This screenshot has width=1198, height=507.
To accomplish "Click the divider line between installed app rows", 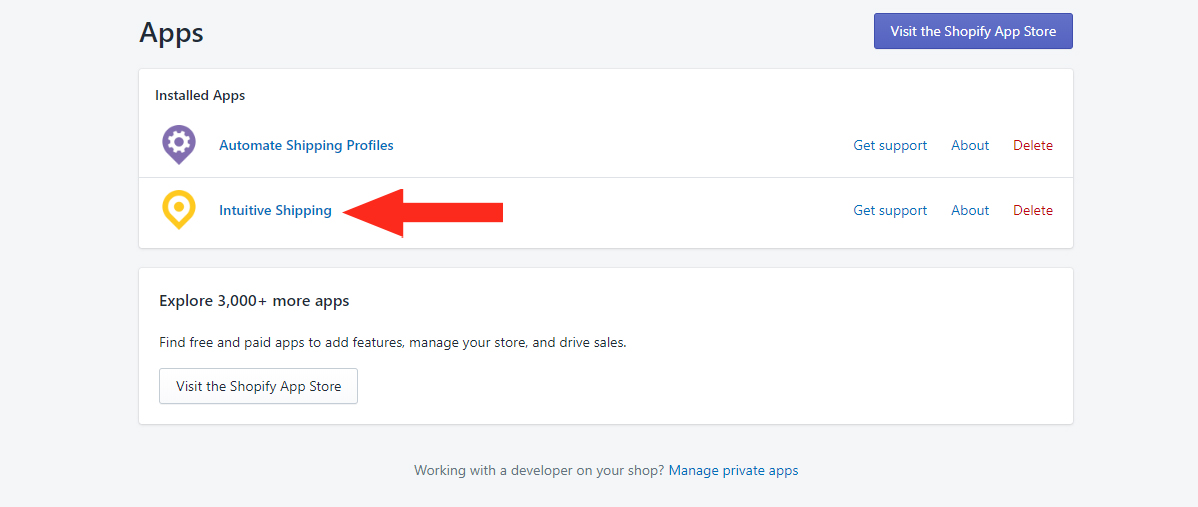I will (605, 178).
